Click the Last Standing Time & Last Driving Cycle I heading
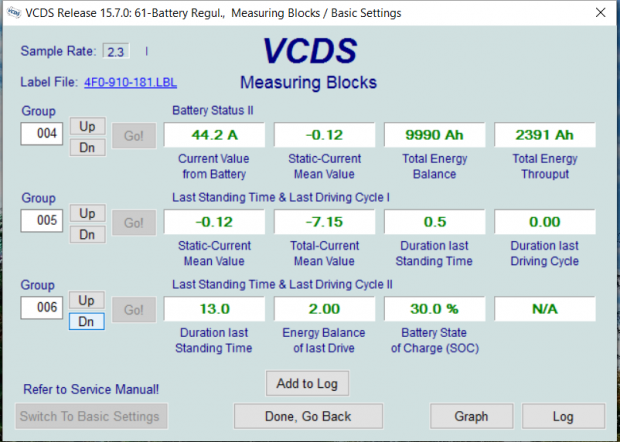The image size is (620, 442). [x=281, y=197]
